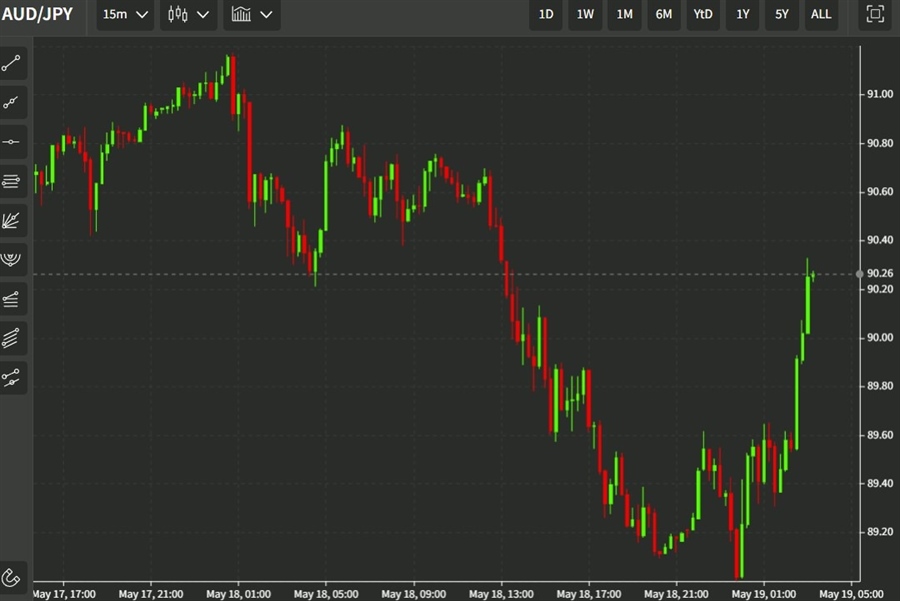The height and width of the screenshot is (601, 900).
Task: Toggle the magnet snap mode
Action: (13, 577)
